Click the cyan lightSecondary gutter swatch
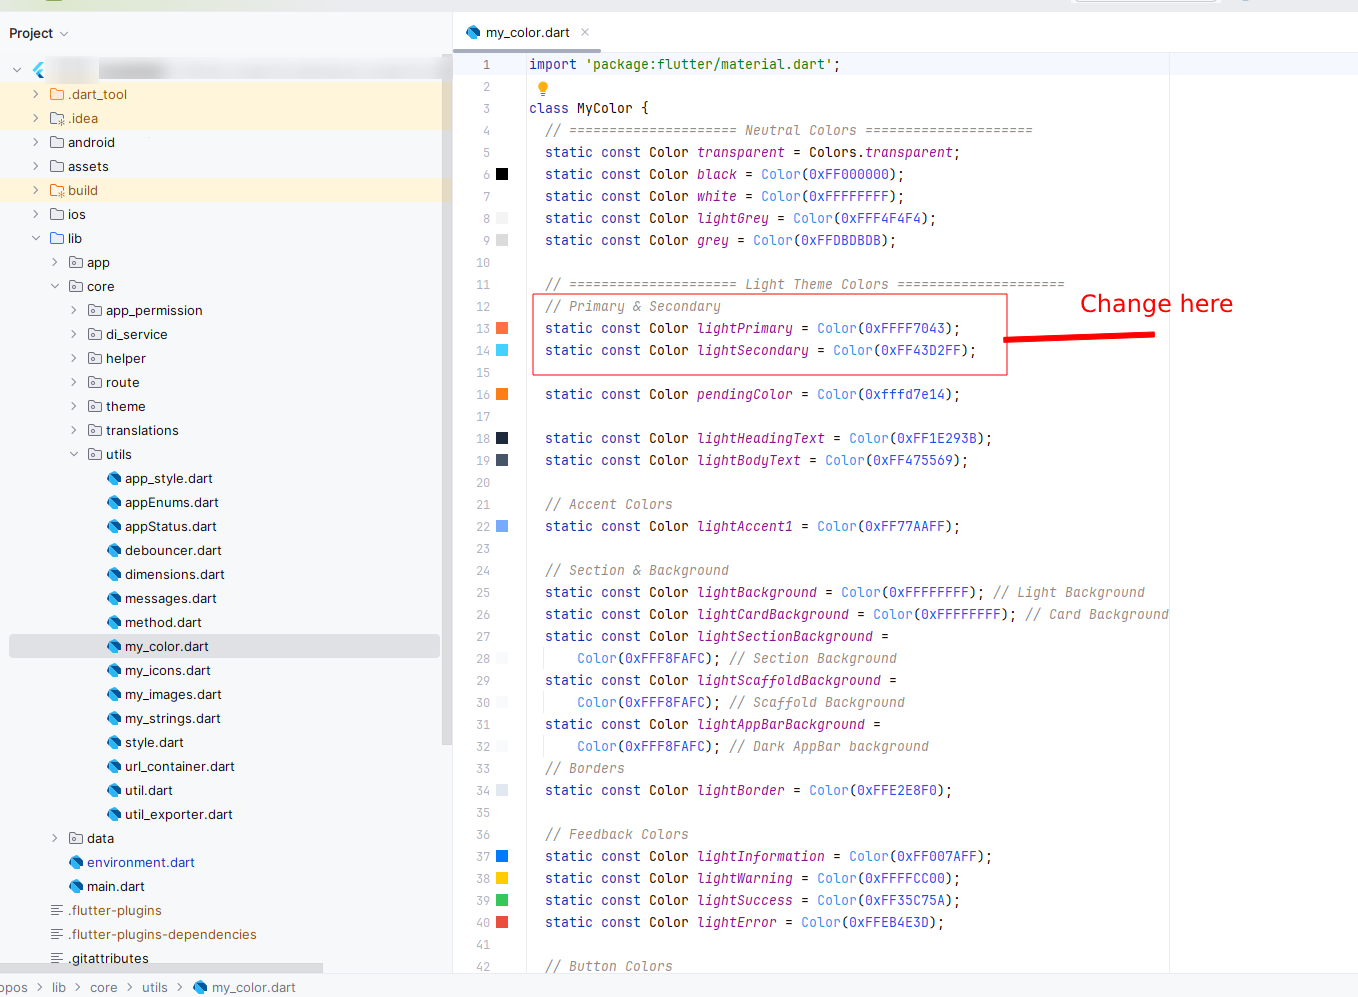This screenshot has height=997, width=1358. (x=502, y=350)
